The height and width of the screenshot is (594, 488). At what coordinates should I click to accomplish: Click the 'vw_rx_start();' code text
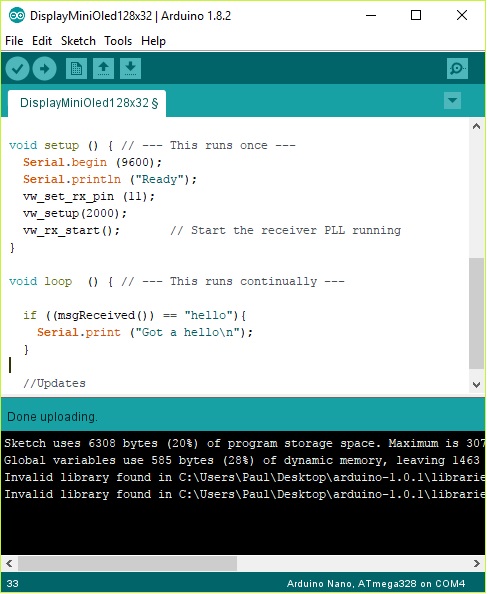(71, 230)
